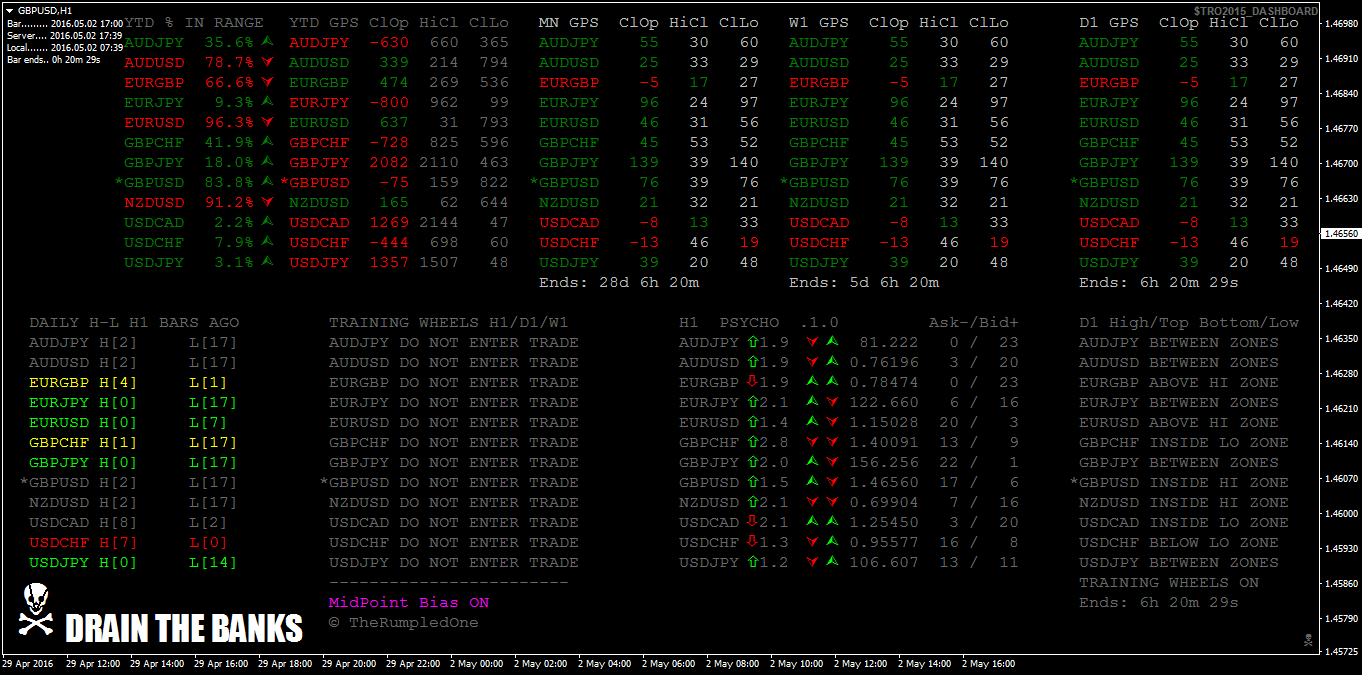Open the triangle dropdown beside GBPUSD,H1
Screen dimensions: 1362x675
pyautogui.click(x=10, y=10)
